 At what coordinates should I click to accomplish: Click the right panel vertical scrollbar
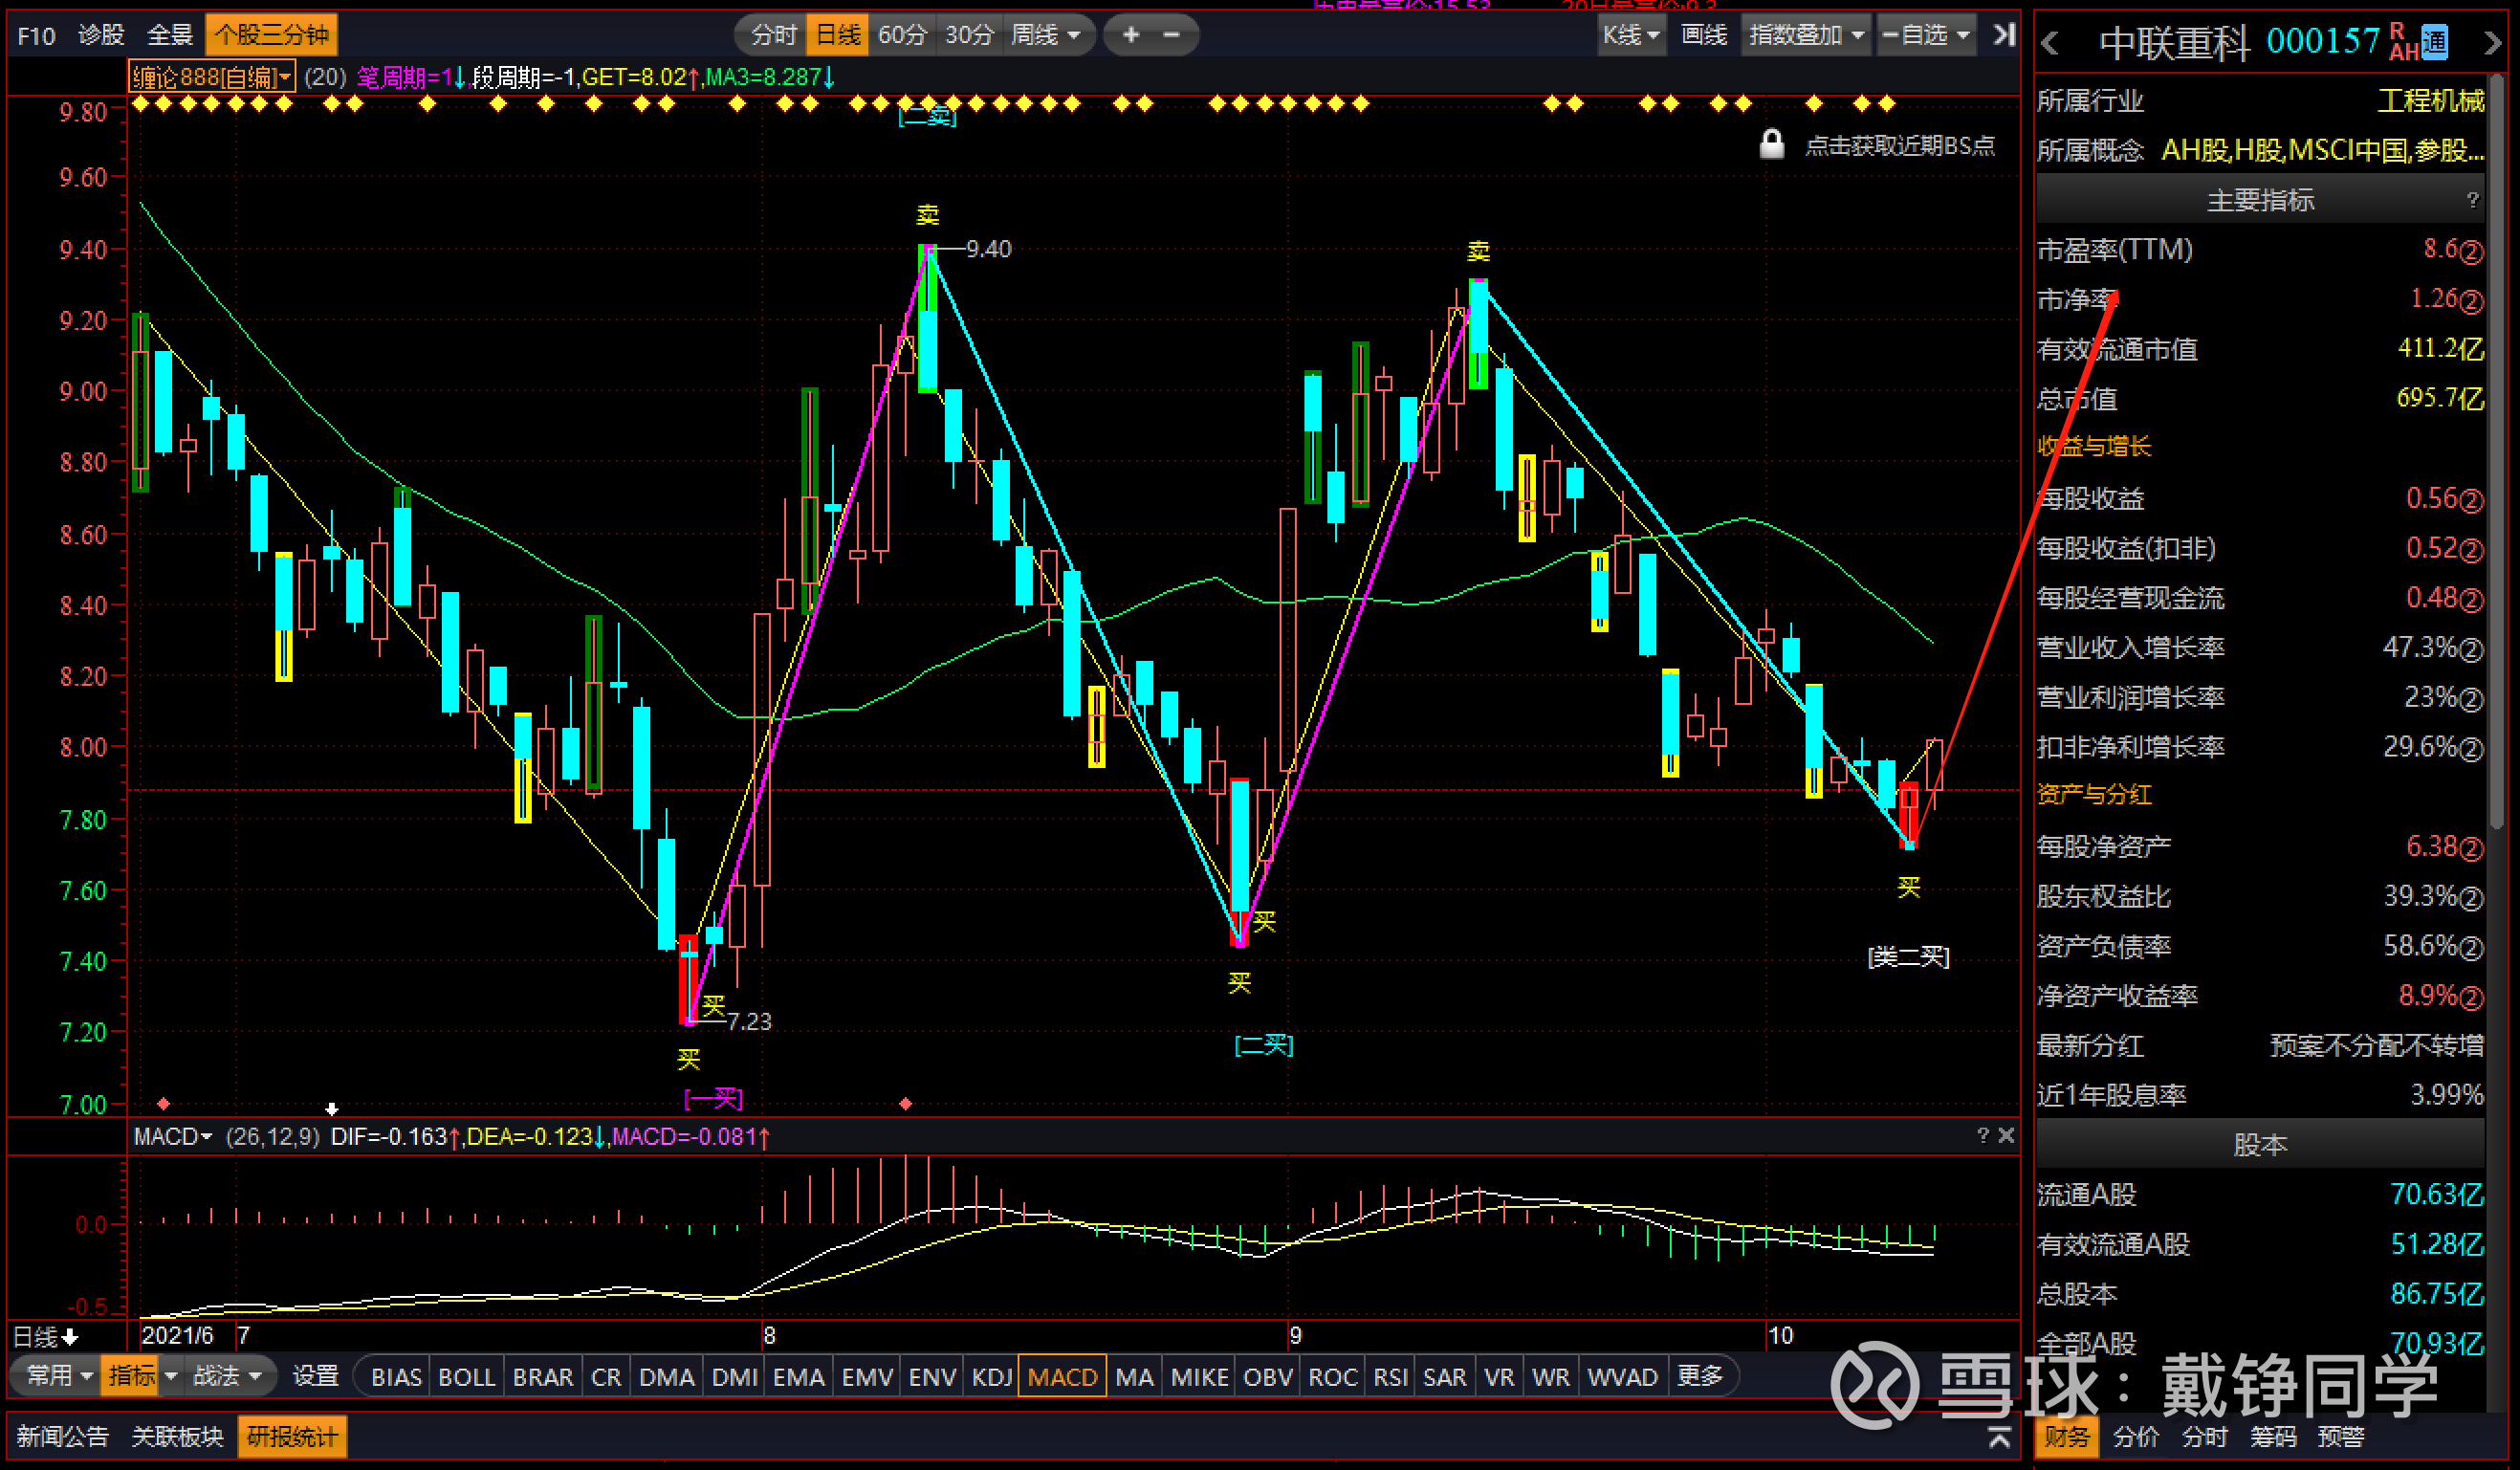[x=2496, y=450]
